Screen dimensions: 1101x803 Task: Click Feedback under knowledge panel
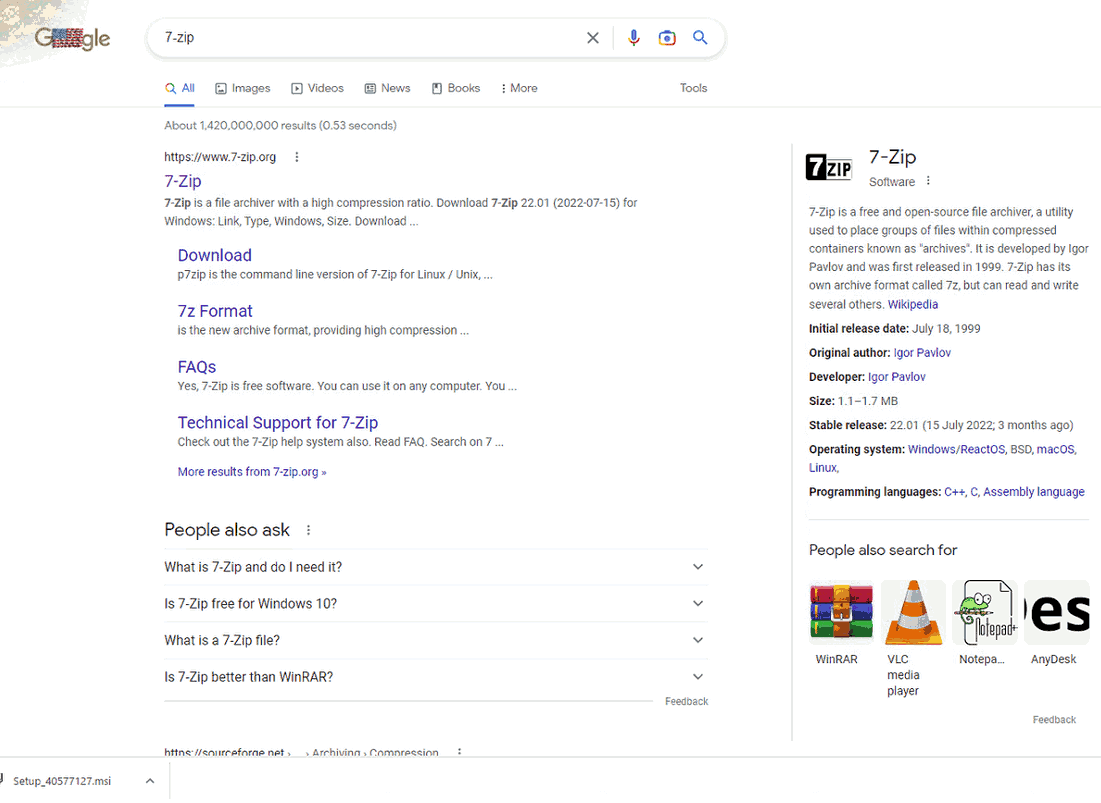[x=1054, y=719]
